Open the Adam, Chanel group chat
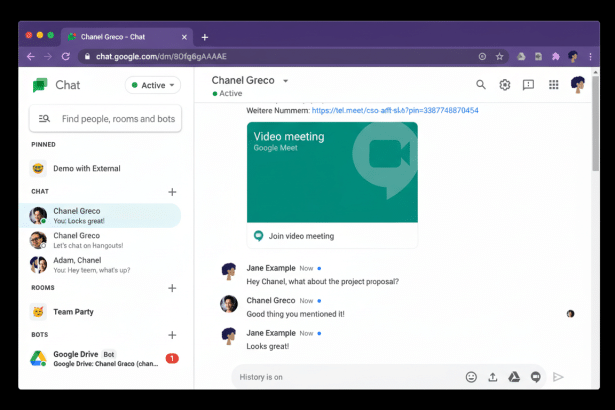The height and width of the screenshot is (410, 615). pyautogui.click(x=101, y=265)
